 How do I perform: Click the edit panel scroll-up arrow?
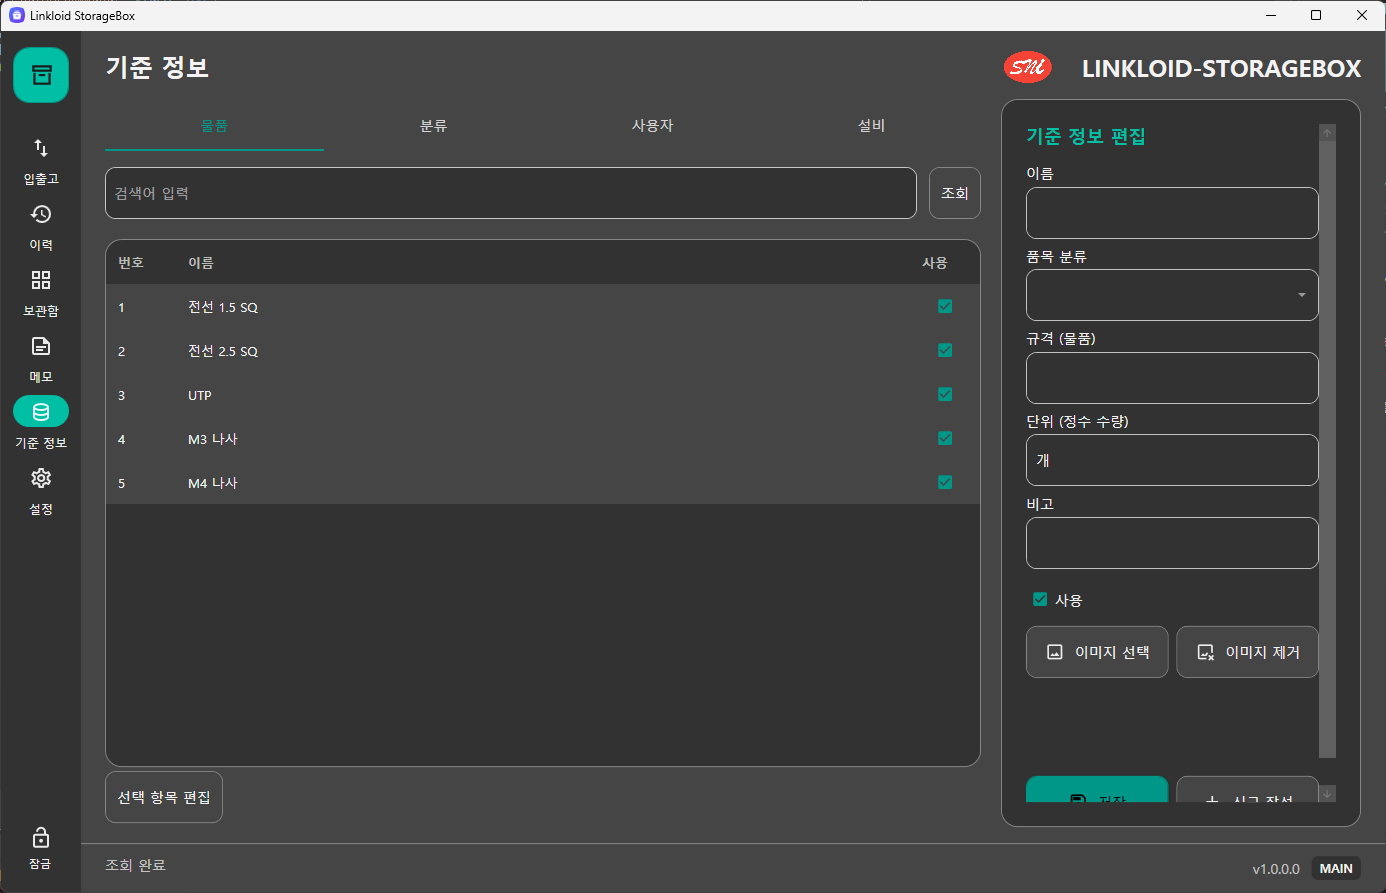point(1327,133)
